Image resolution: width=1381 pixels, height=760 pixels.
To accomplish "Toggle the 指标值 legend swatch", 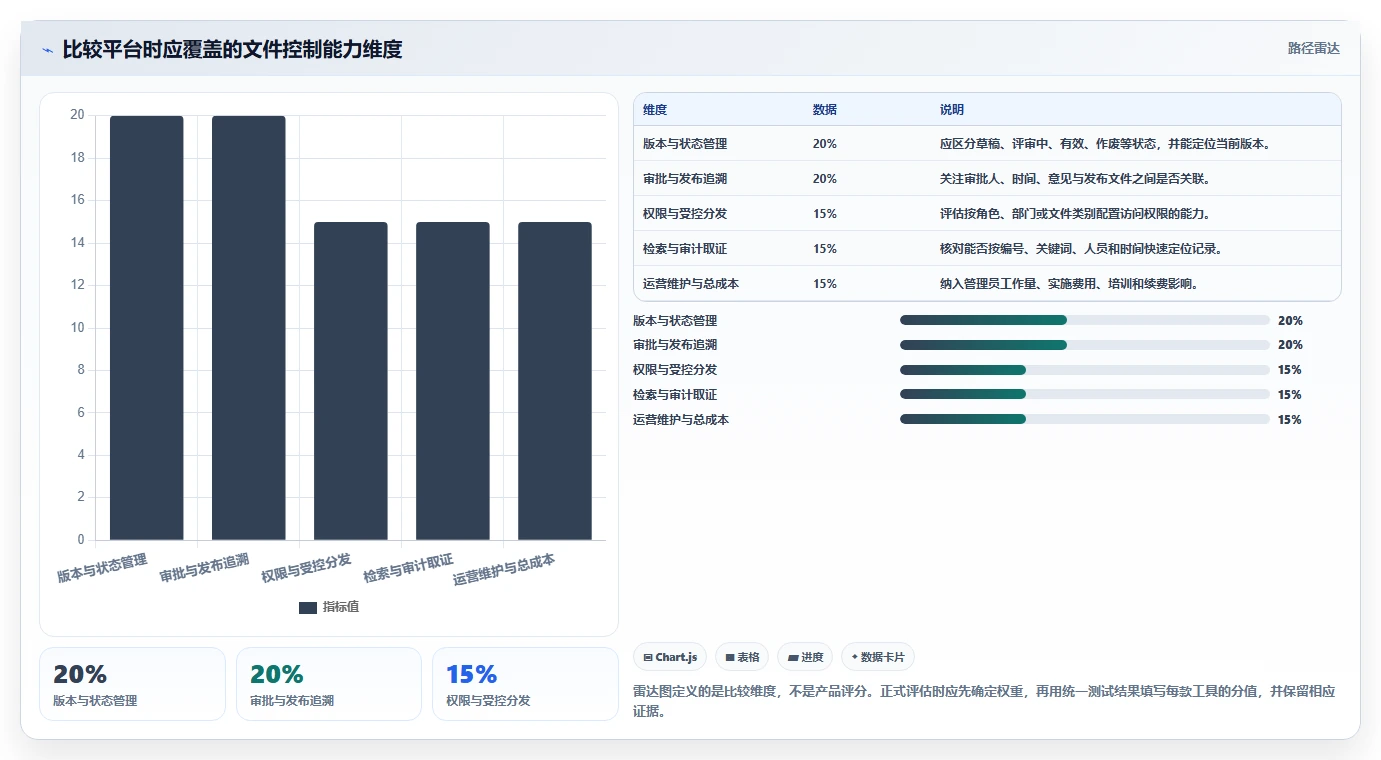I will 308,607.
